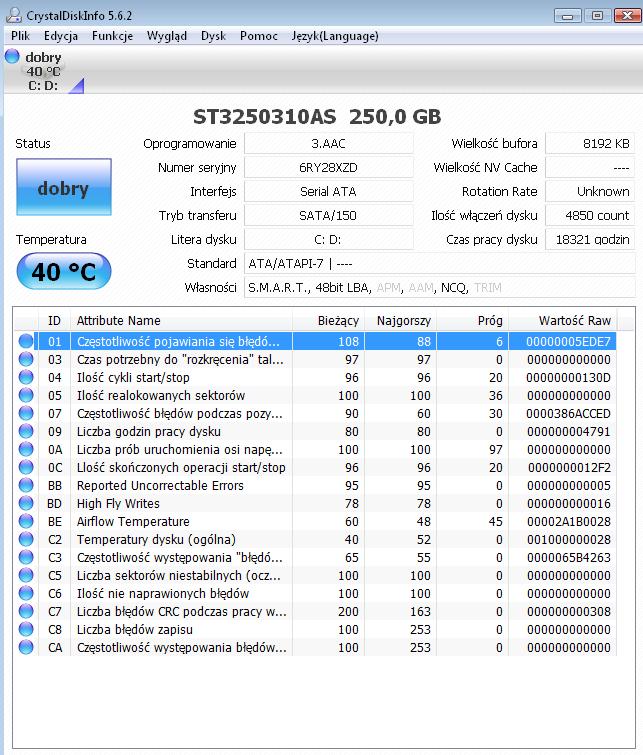Click the status orb for attribute 0A
The width and height of the screenshot is (643, 755).
[26, 449]
